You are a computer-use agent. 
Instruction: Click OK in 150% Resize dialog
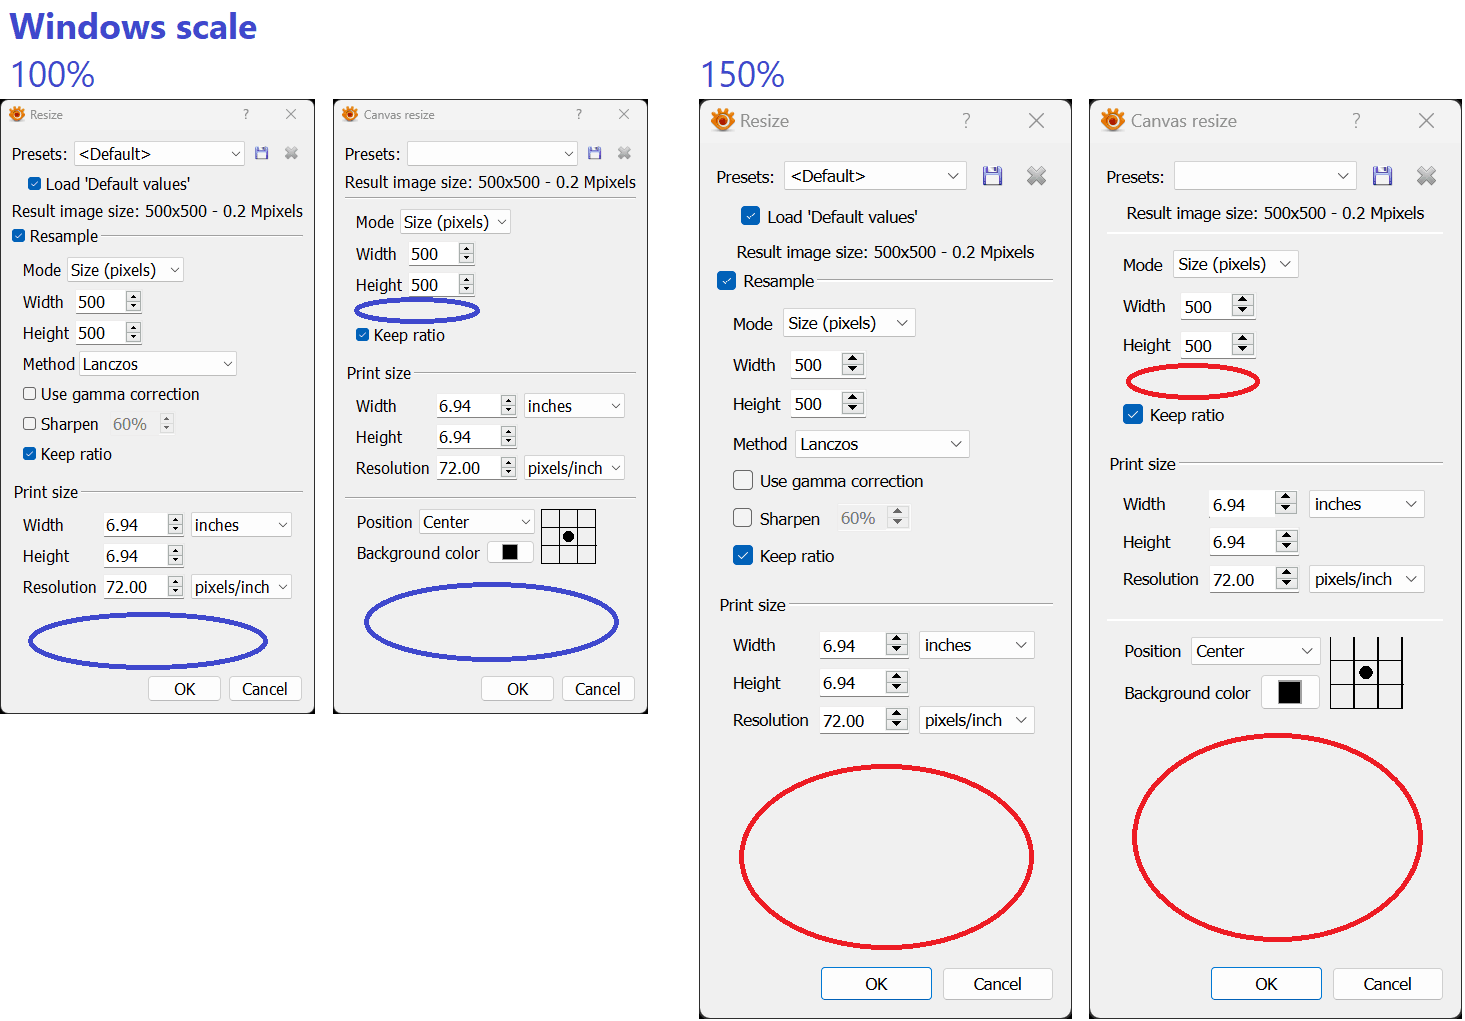[876, 984]
